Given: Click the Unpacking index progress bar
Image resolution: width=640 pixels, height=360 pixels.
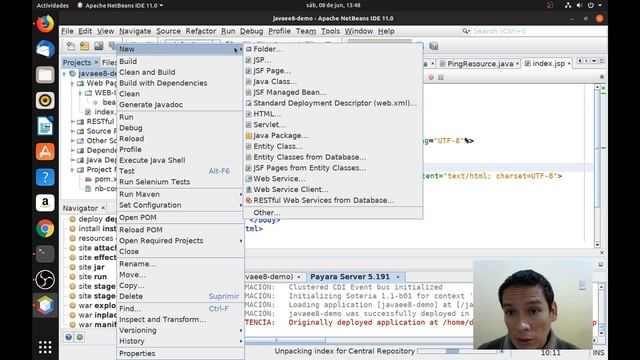Looking at the screenshot, I should point(457,351).
